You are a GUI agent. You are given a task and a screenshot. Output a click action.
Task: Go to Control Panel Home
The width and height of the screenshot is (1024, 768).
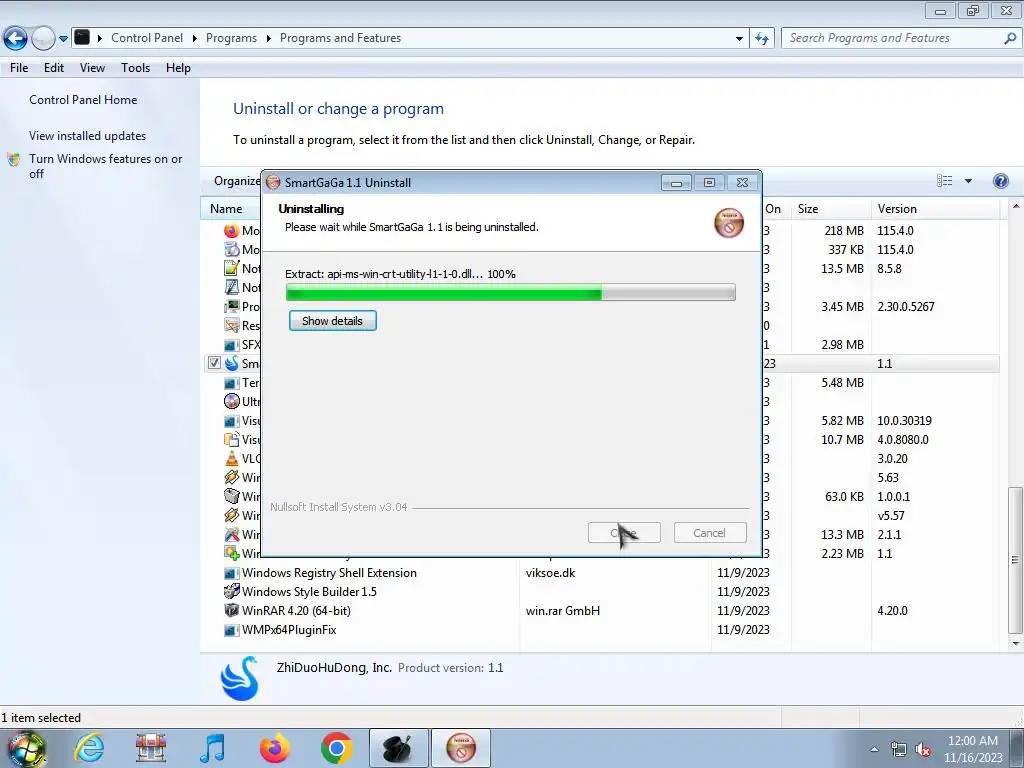point(83,100)
